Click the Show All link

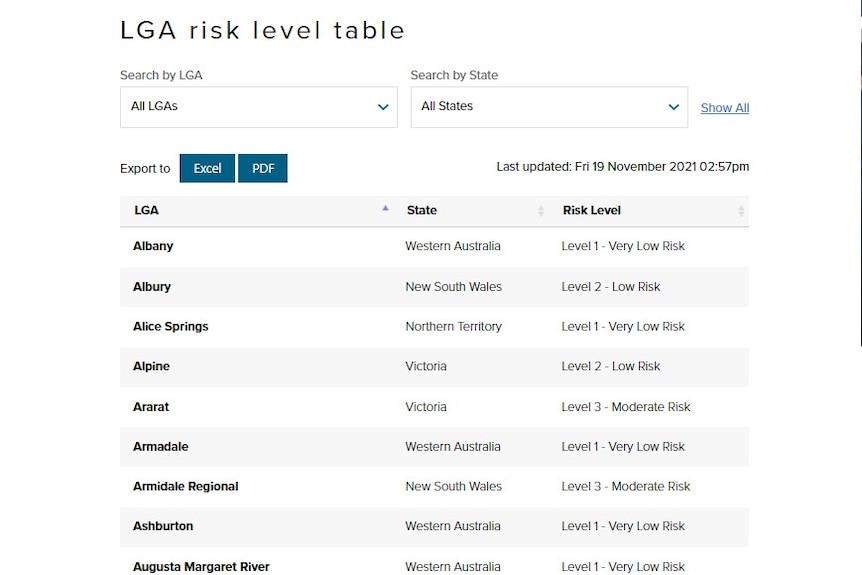click(x=725, y=108)
